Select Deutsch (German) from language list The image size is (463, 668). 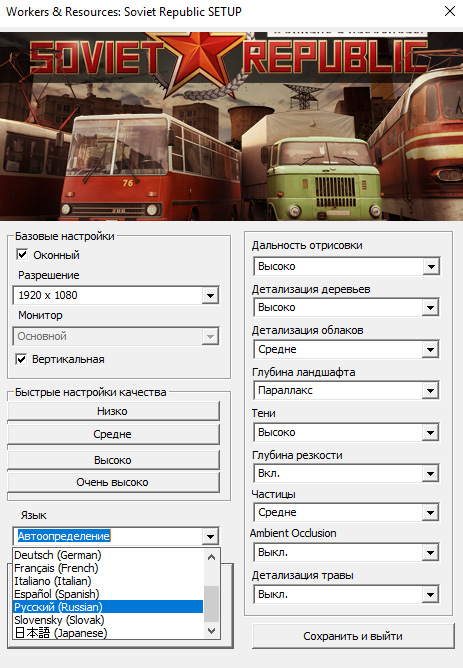pos(108,555)
